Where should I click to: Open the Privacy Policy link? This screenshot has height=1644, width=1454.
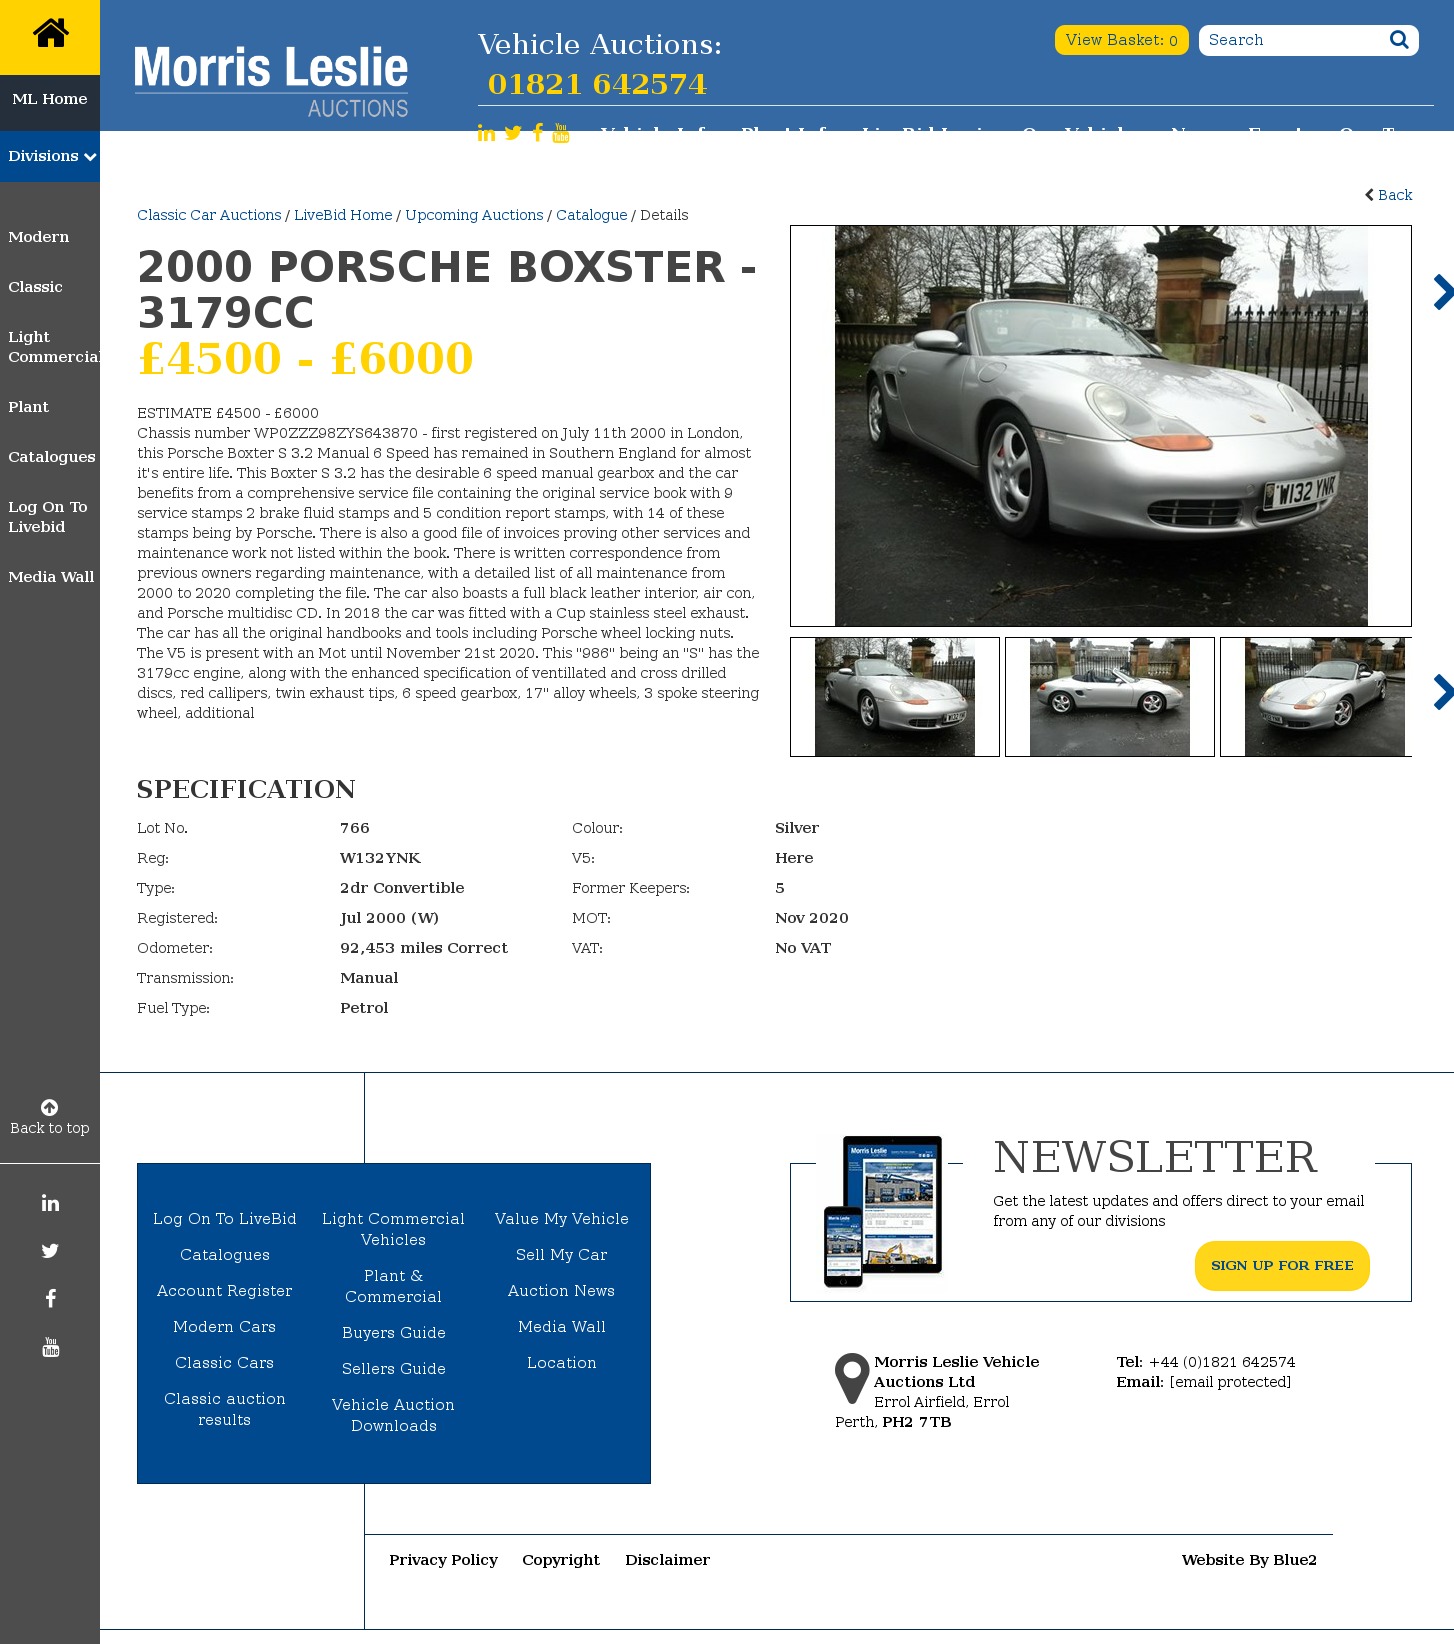444,1560
